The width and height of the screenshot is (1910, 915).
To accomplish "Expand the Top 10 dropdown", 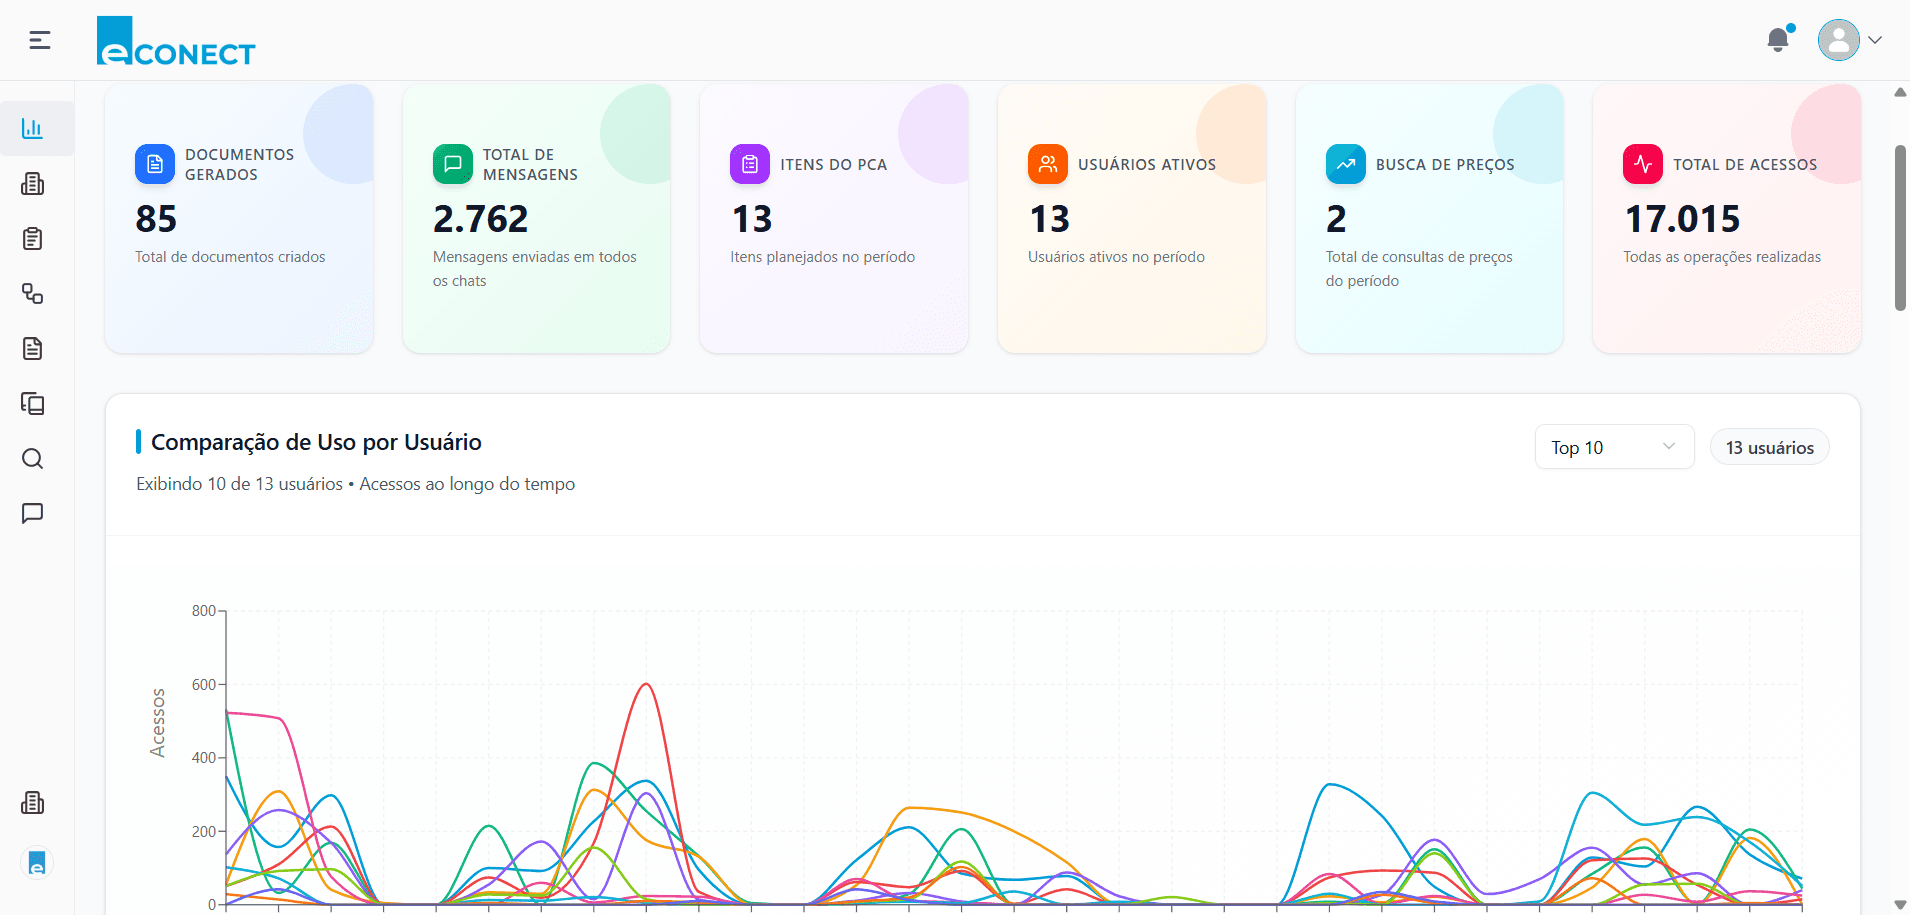I will click(x=1613, y=447).
